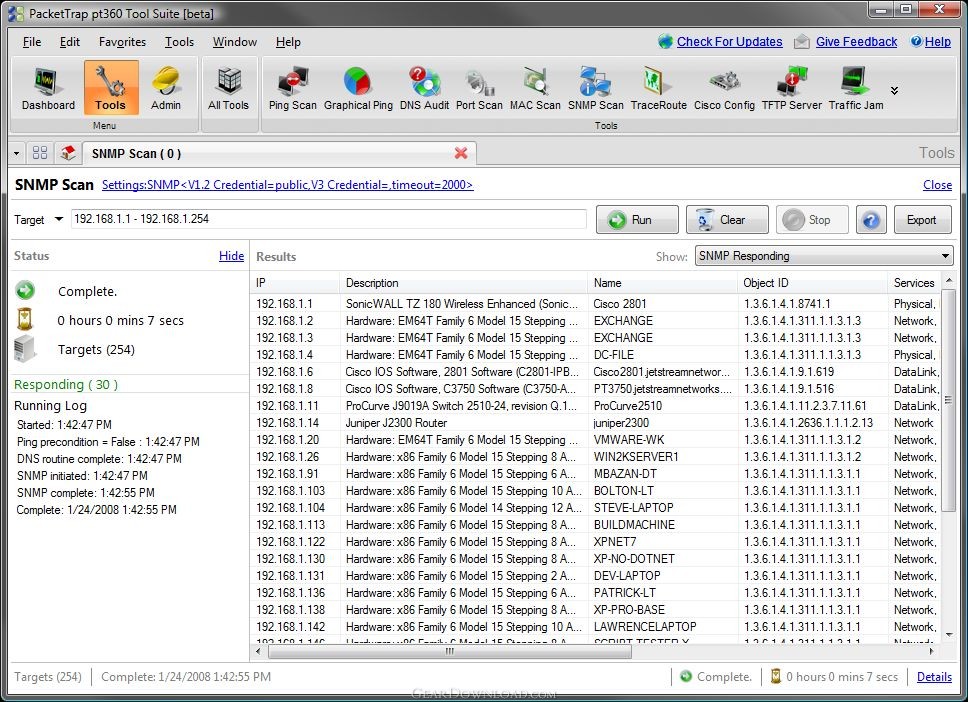This screenshot has width=968, height=702.
Task: Open the Window menu
Action: (x=235, y=42)
